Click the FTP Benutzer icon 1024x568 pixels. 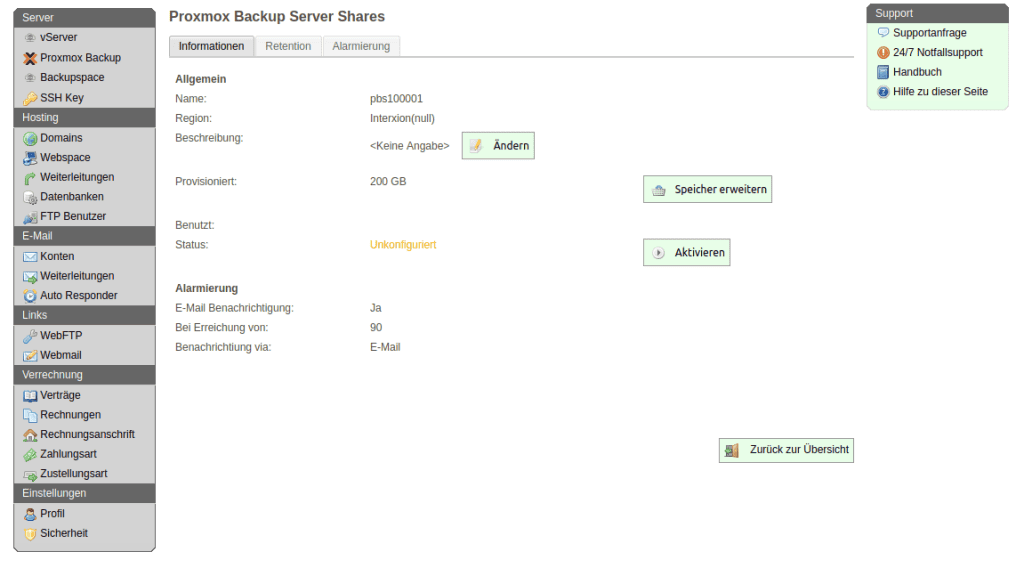coord(30,217)
